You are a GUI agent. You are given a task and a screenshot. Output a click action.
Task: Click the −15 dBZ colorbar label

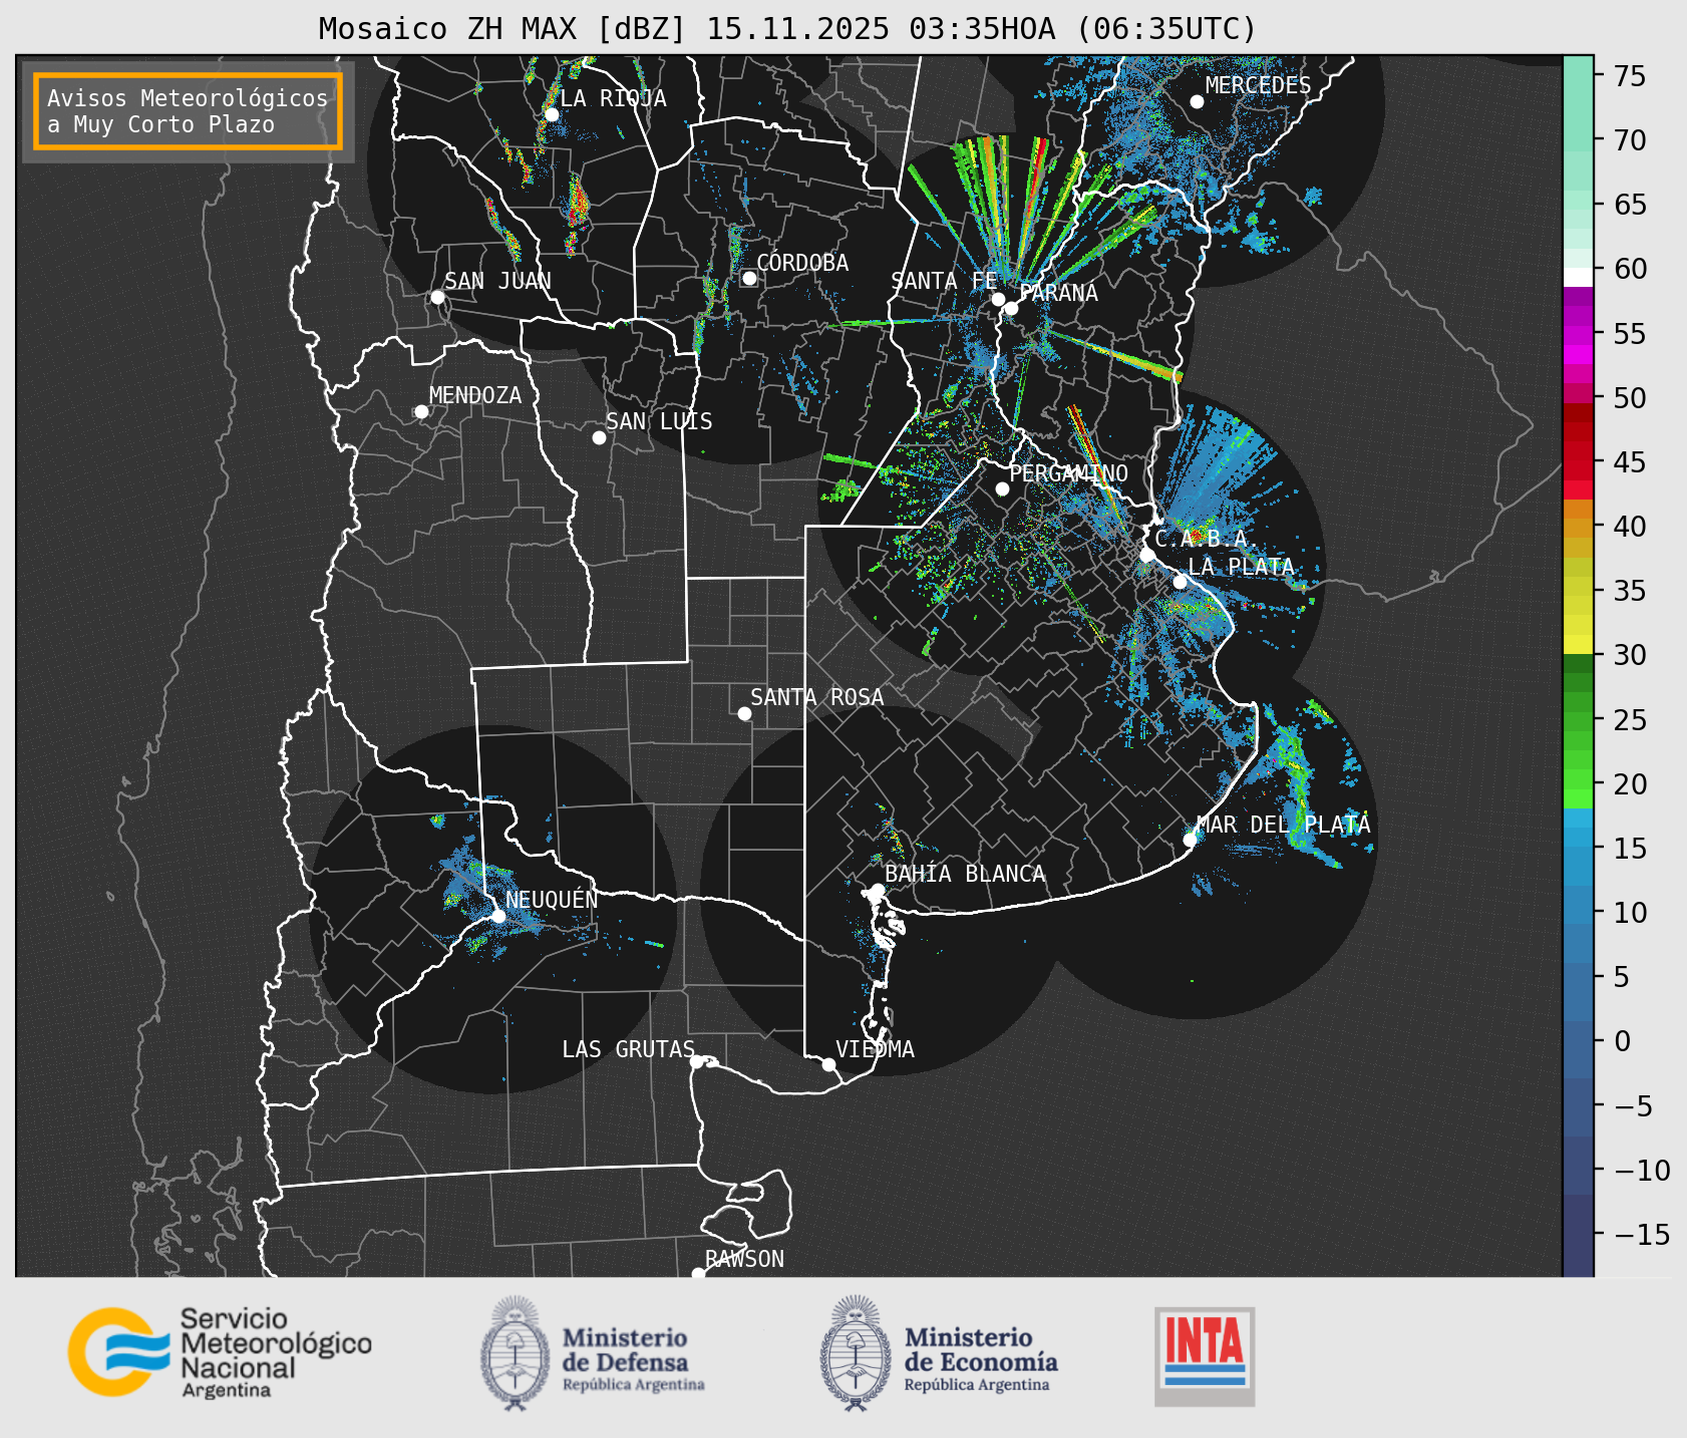1640,1235
